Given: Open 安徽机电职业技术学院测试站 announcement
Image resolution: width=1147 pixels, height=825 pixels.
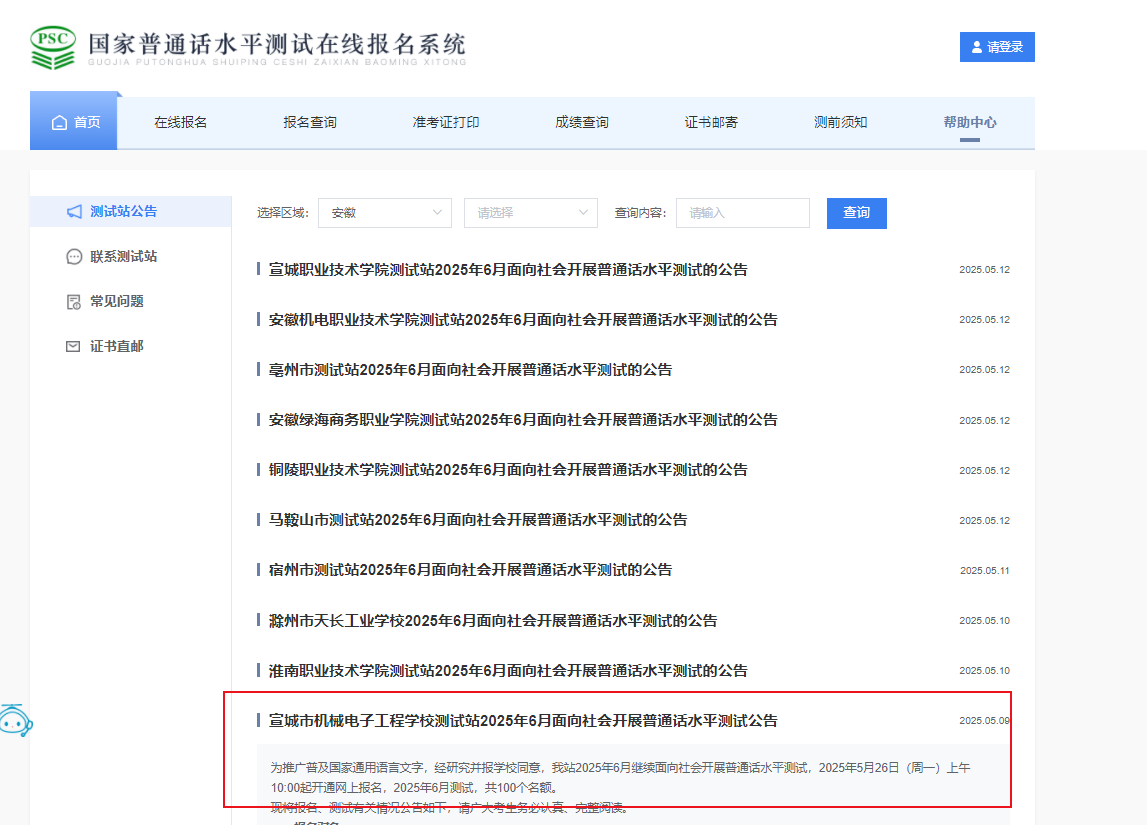Looking at the screenshot, I should tap(523, 320).
